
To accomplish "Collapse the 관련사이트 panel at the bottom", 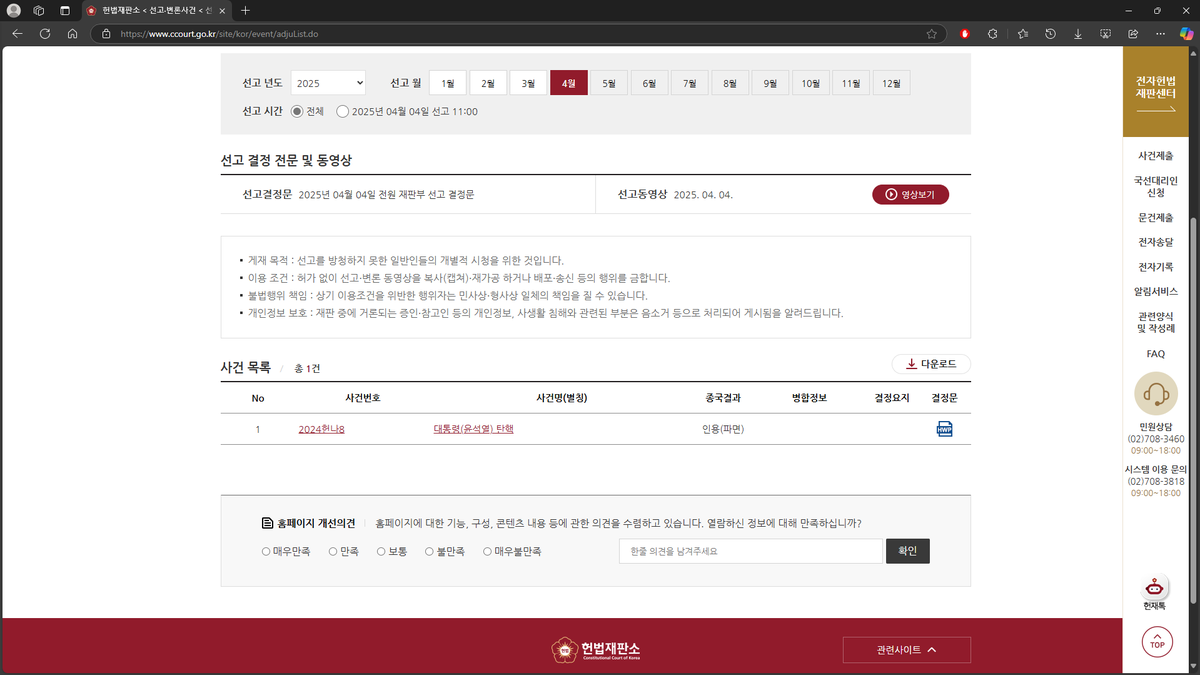I will click(x=906, y=649).
